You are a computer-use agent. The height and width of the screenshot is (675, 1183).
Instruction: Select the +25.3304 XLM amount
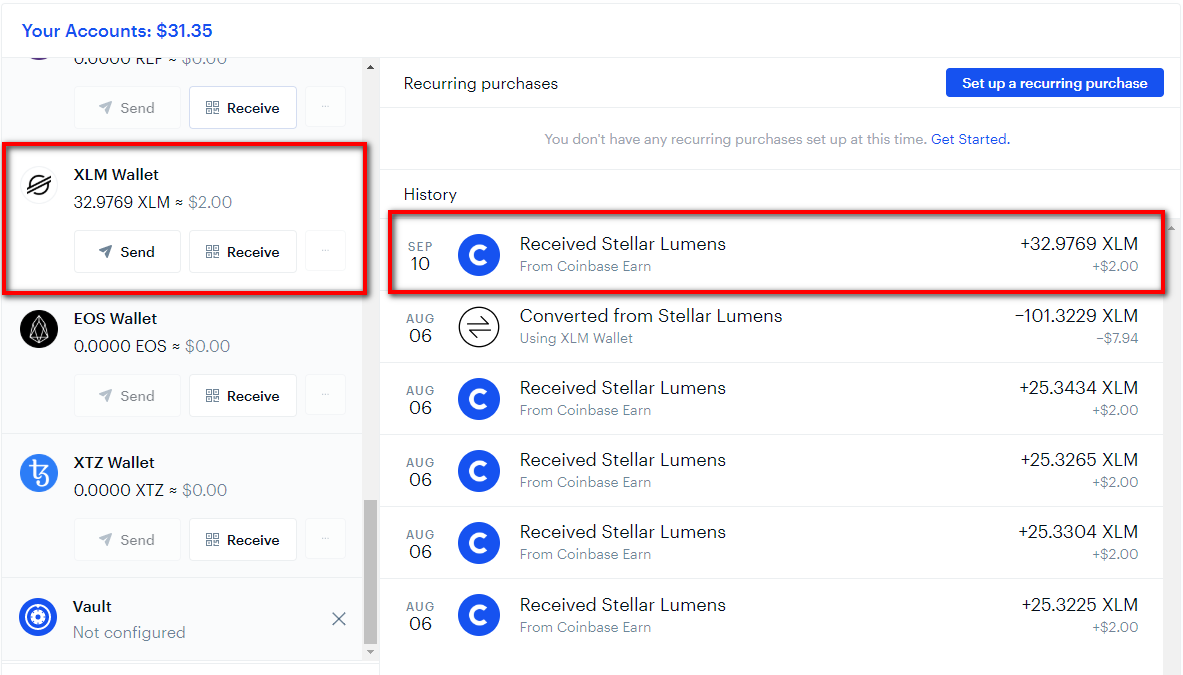click(x=1078, y=532)
